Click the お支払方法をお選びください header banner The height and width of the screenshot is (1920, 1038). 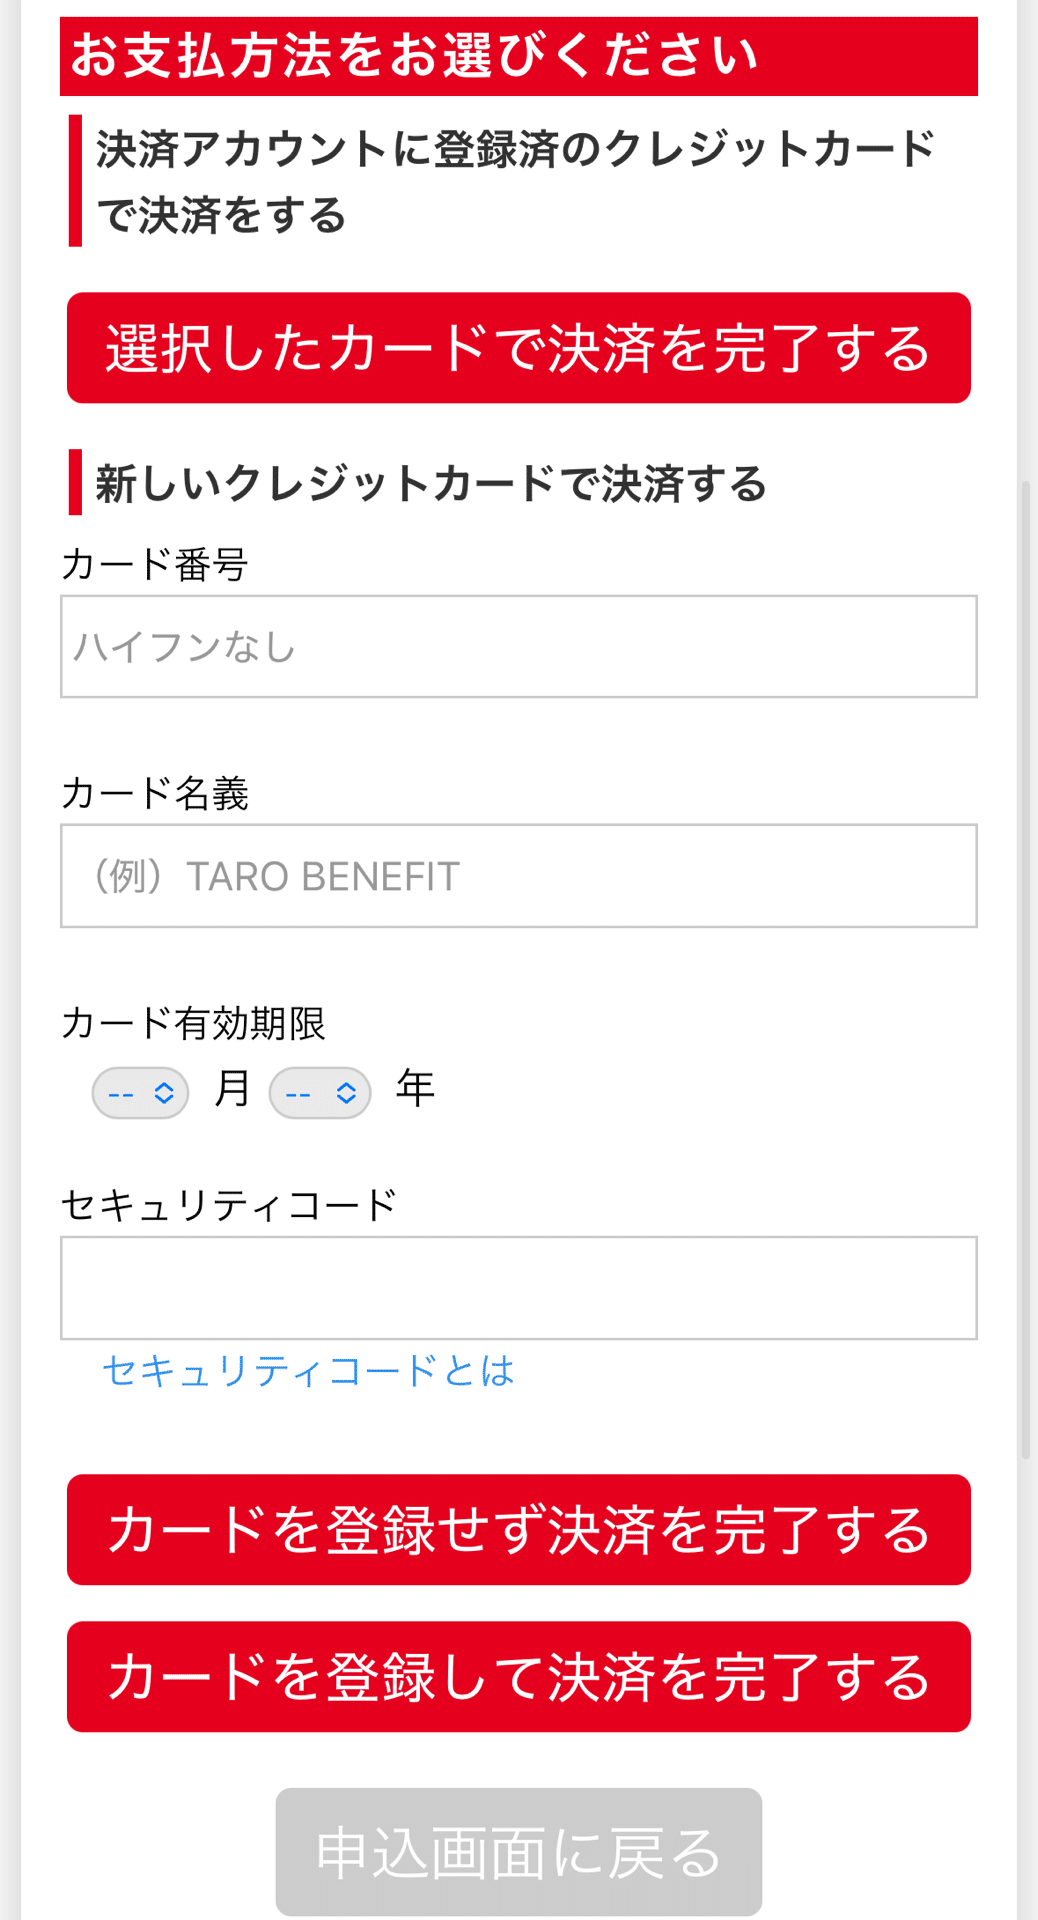point(518,56)
